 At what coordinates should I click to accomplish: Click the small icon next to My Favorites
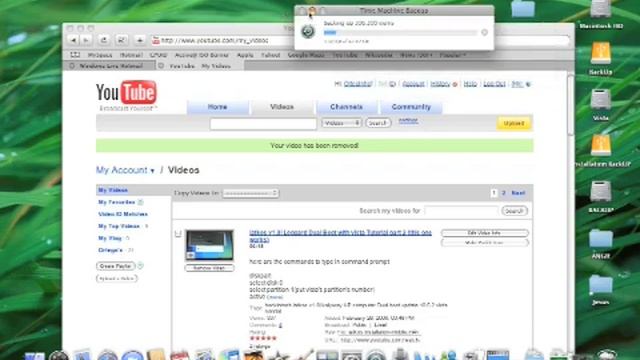point(140,202)
